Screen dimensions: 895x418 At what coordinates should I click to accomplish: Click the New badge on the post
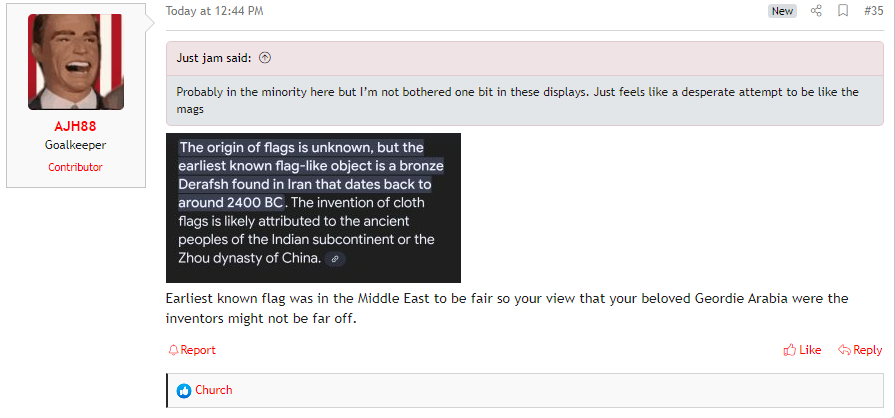coord(782,11)
